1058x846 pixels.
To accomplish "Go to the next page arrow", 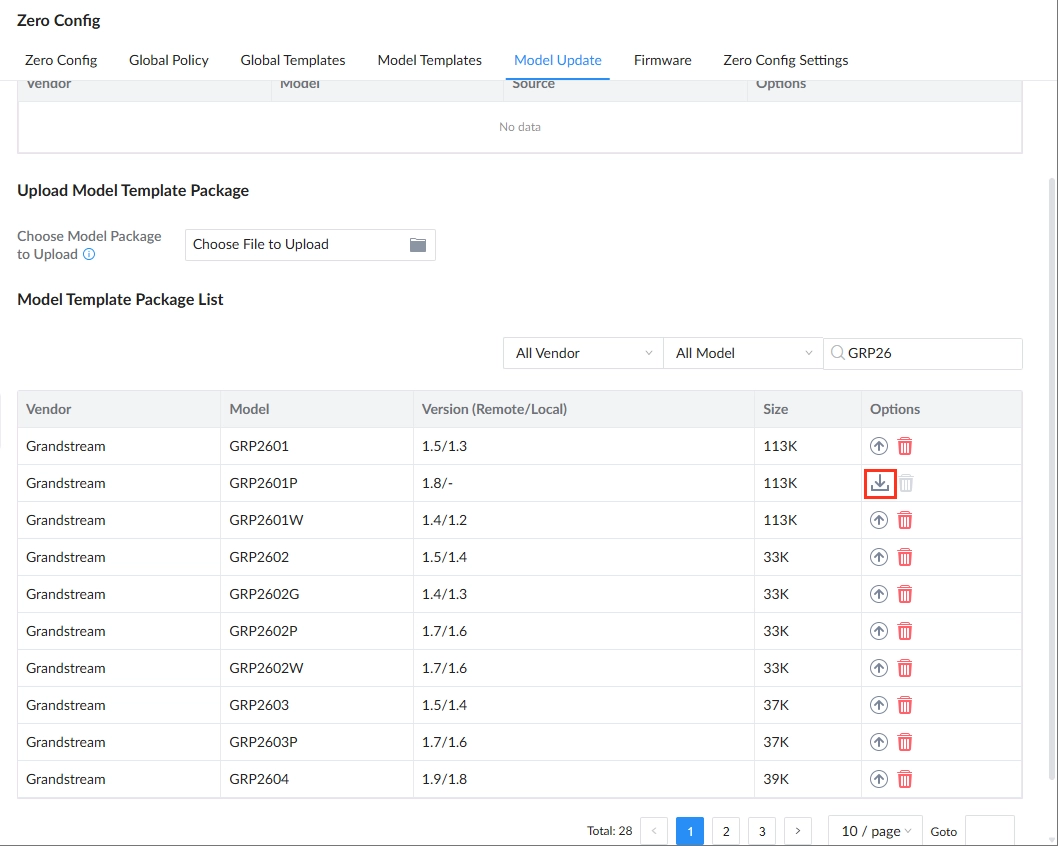I will click(x=798, y=831).
